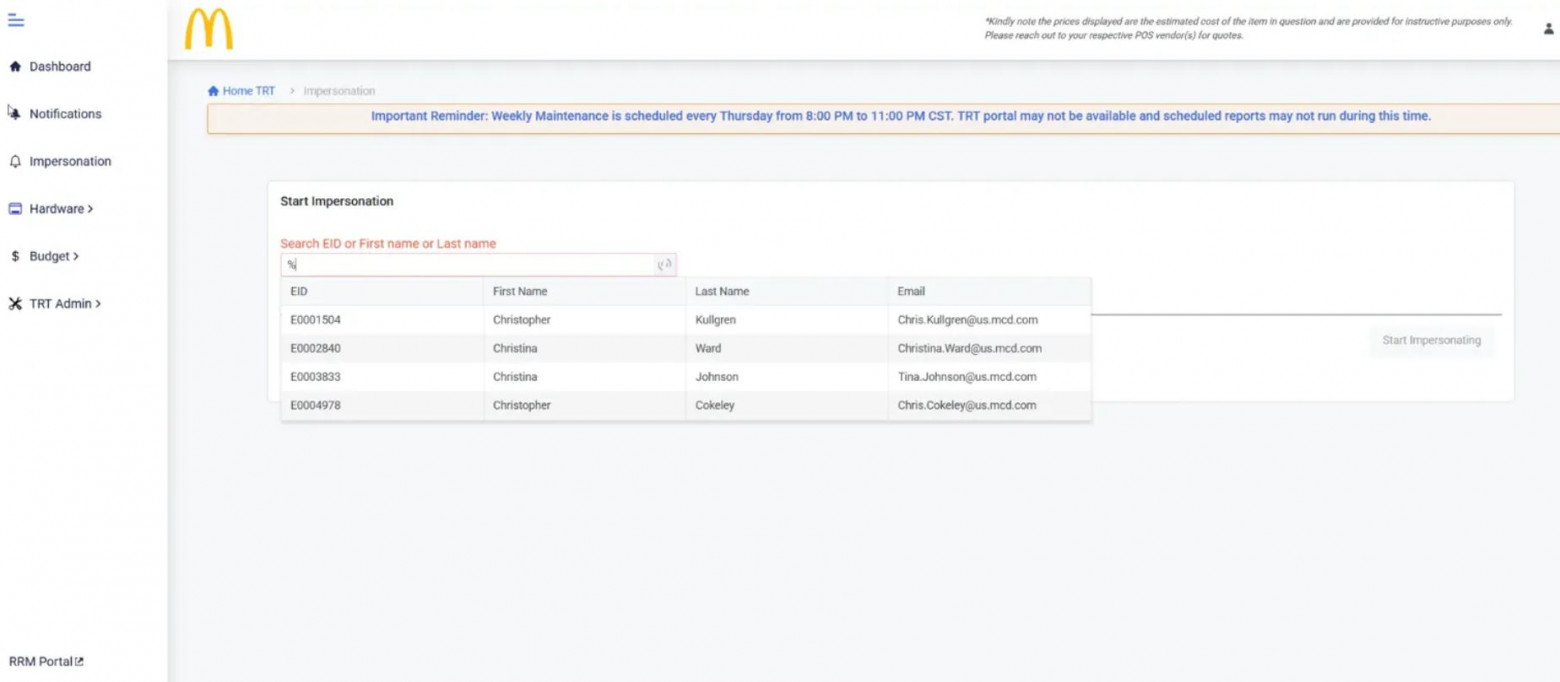Go to the Home TRT breadcrumb
The height and width of the screenshot is (682, 1560).
click(242, 91)
